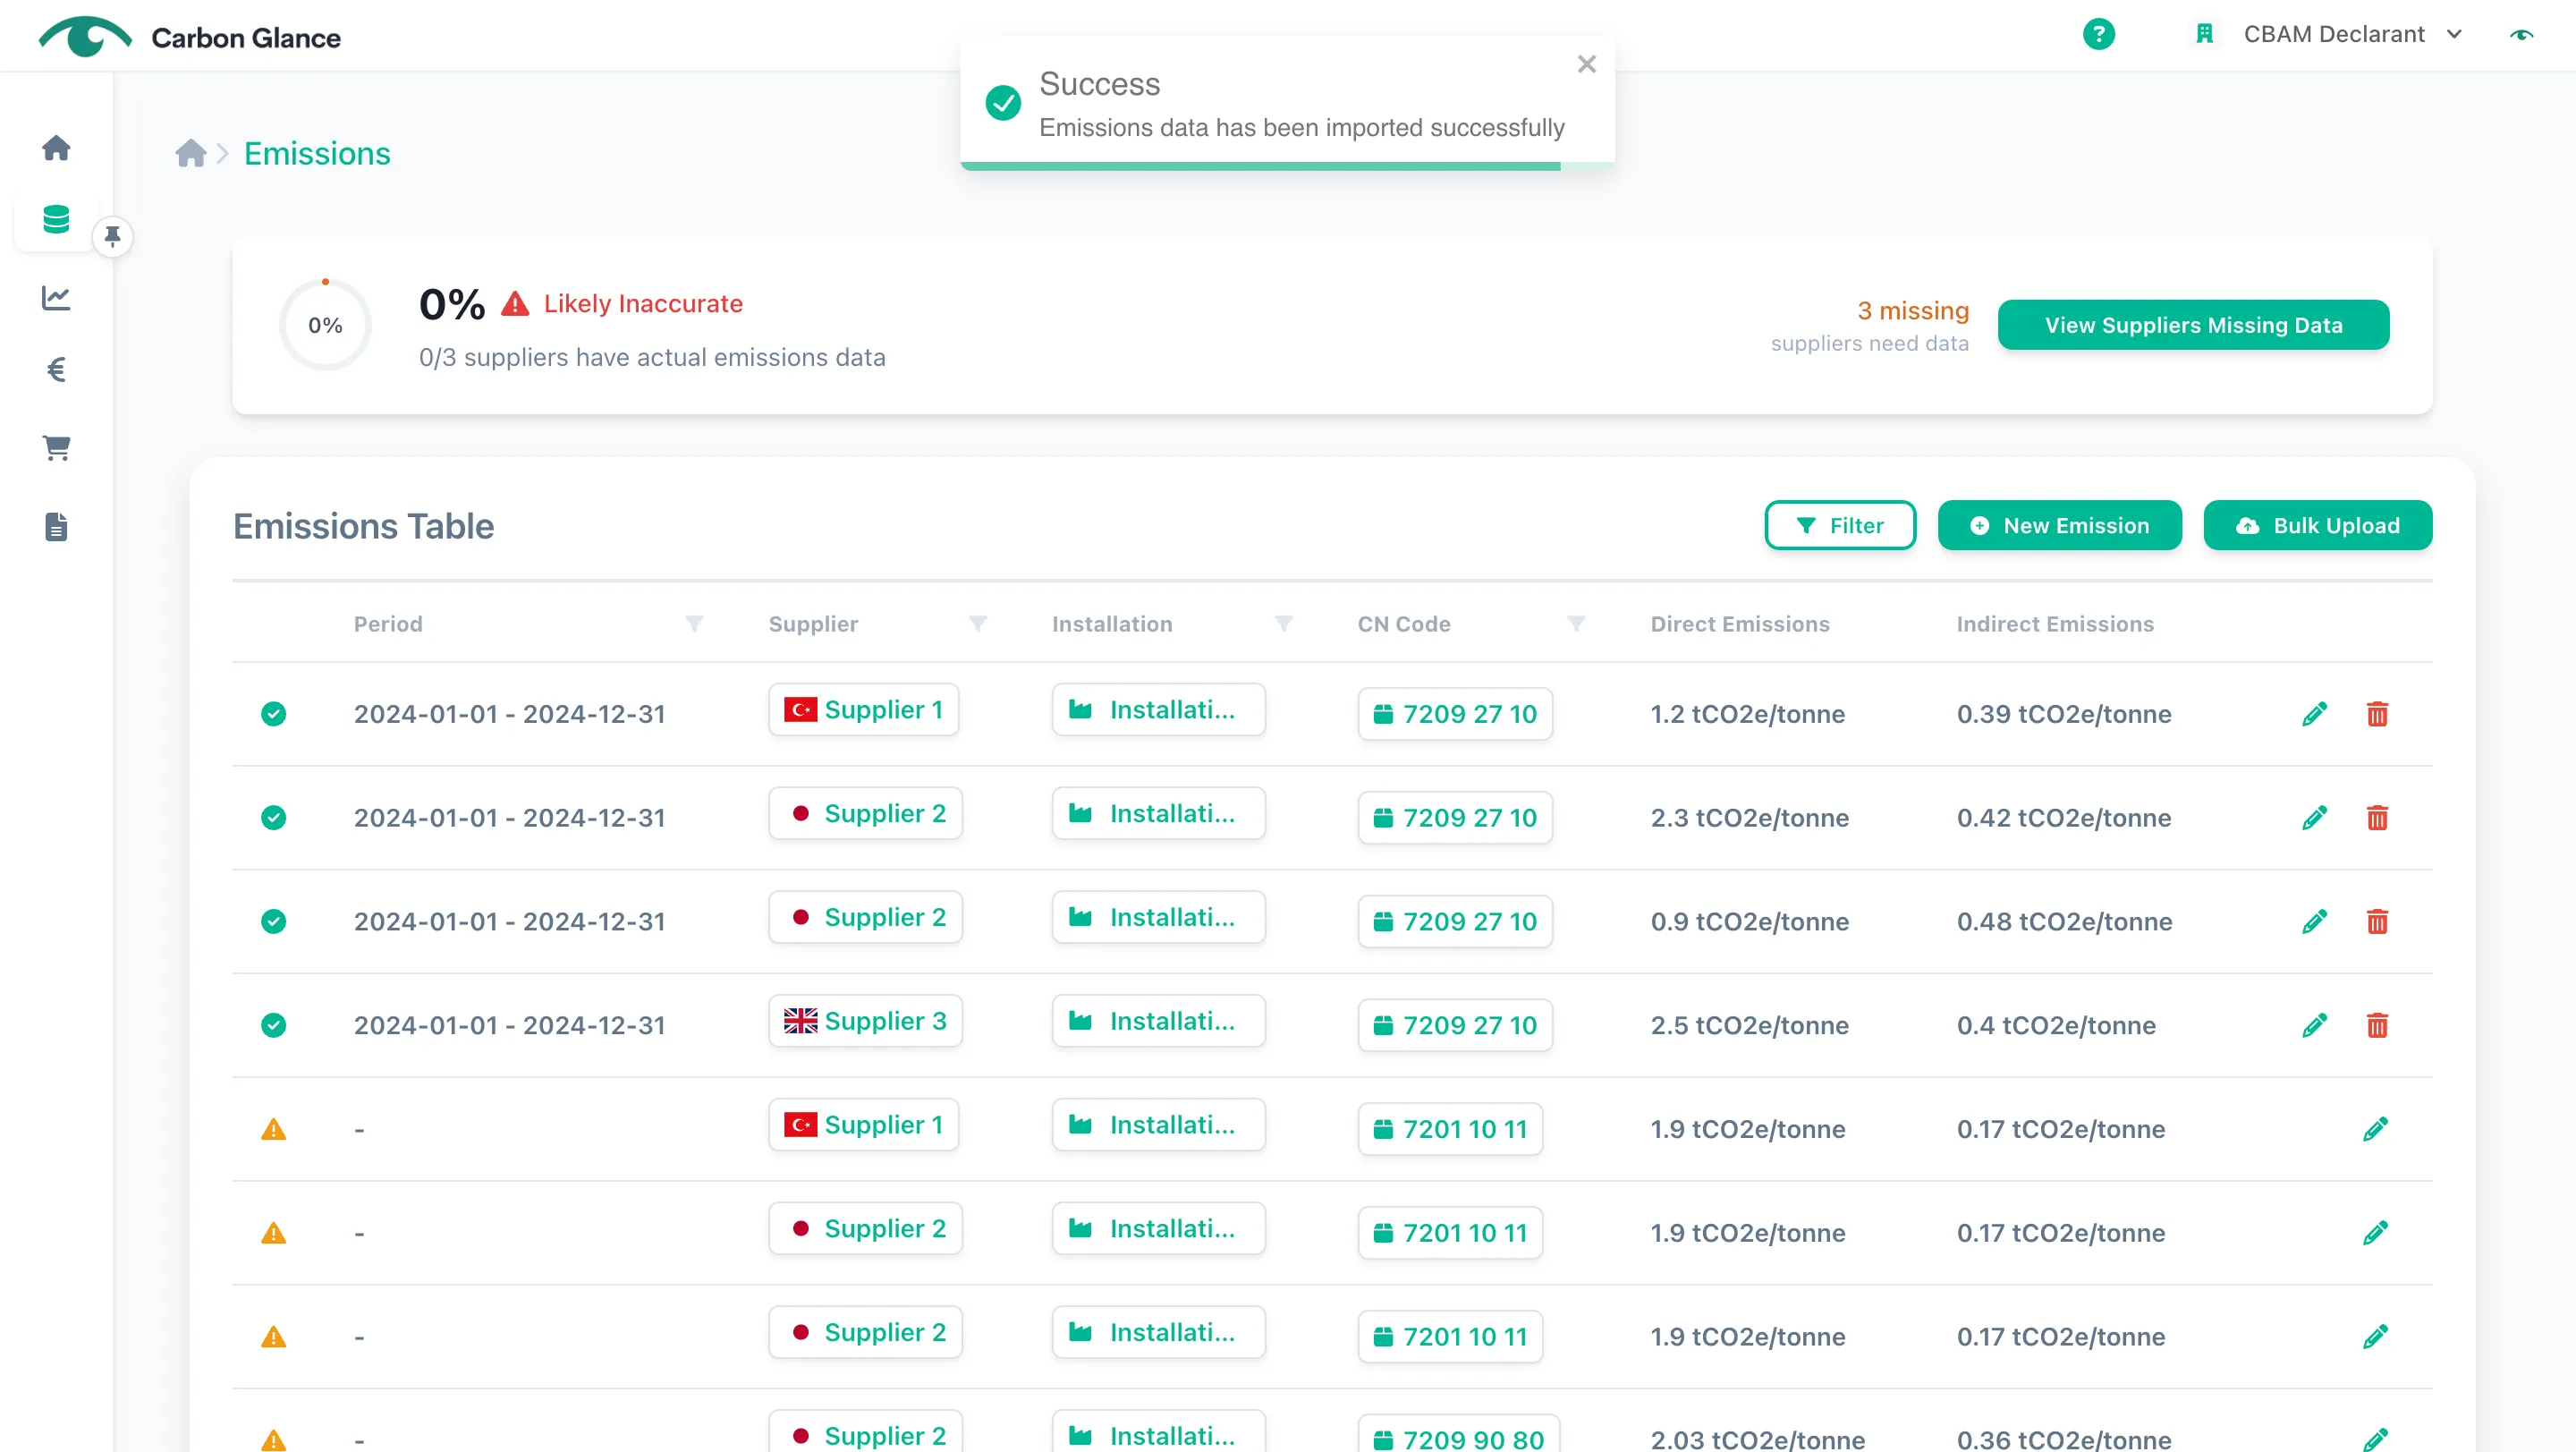Edit the 2.5 tCO2e/tonne emission row

(x=2314, y=1026)
